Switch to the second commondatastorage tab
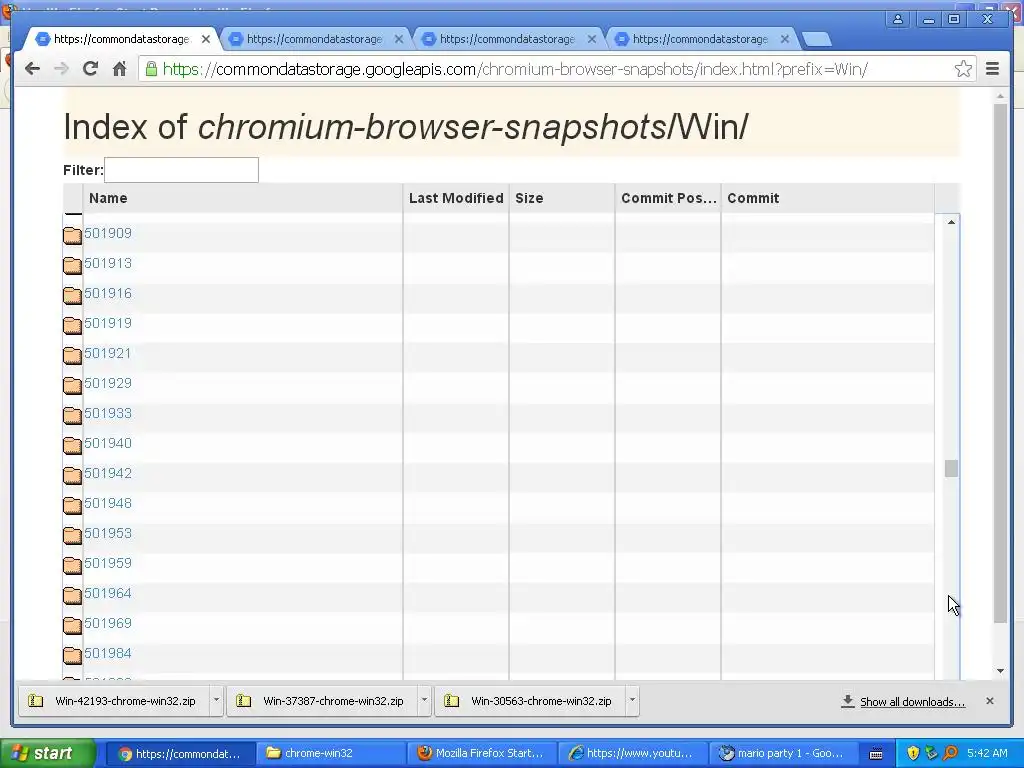The image size is (1024, 768). [315, 39]
